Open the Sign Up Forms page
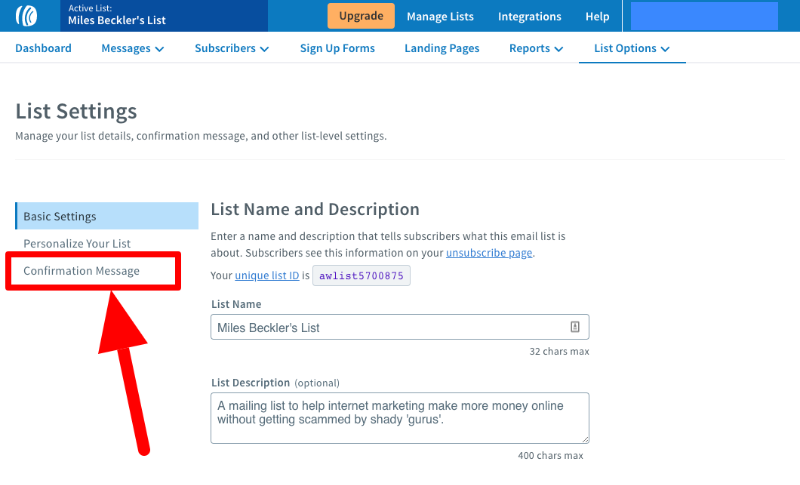Screen dimensions: 800x485 337,48
